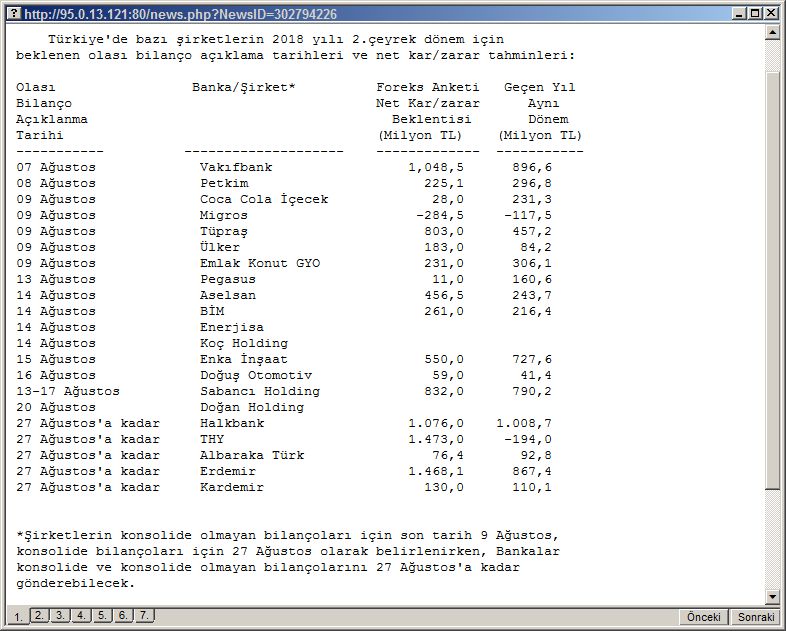The height and width of the screenshot is (631, 786).
Task: Click the Sonraki button
Action: tap(756, 617)
